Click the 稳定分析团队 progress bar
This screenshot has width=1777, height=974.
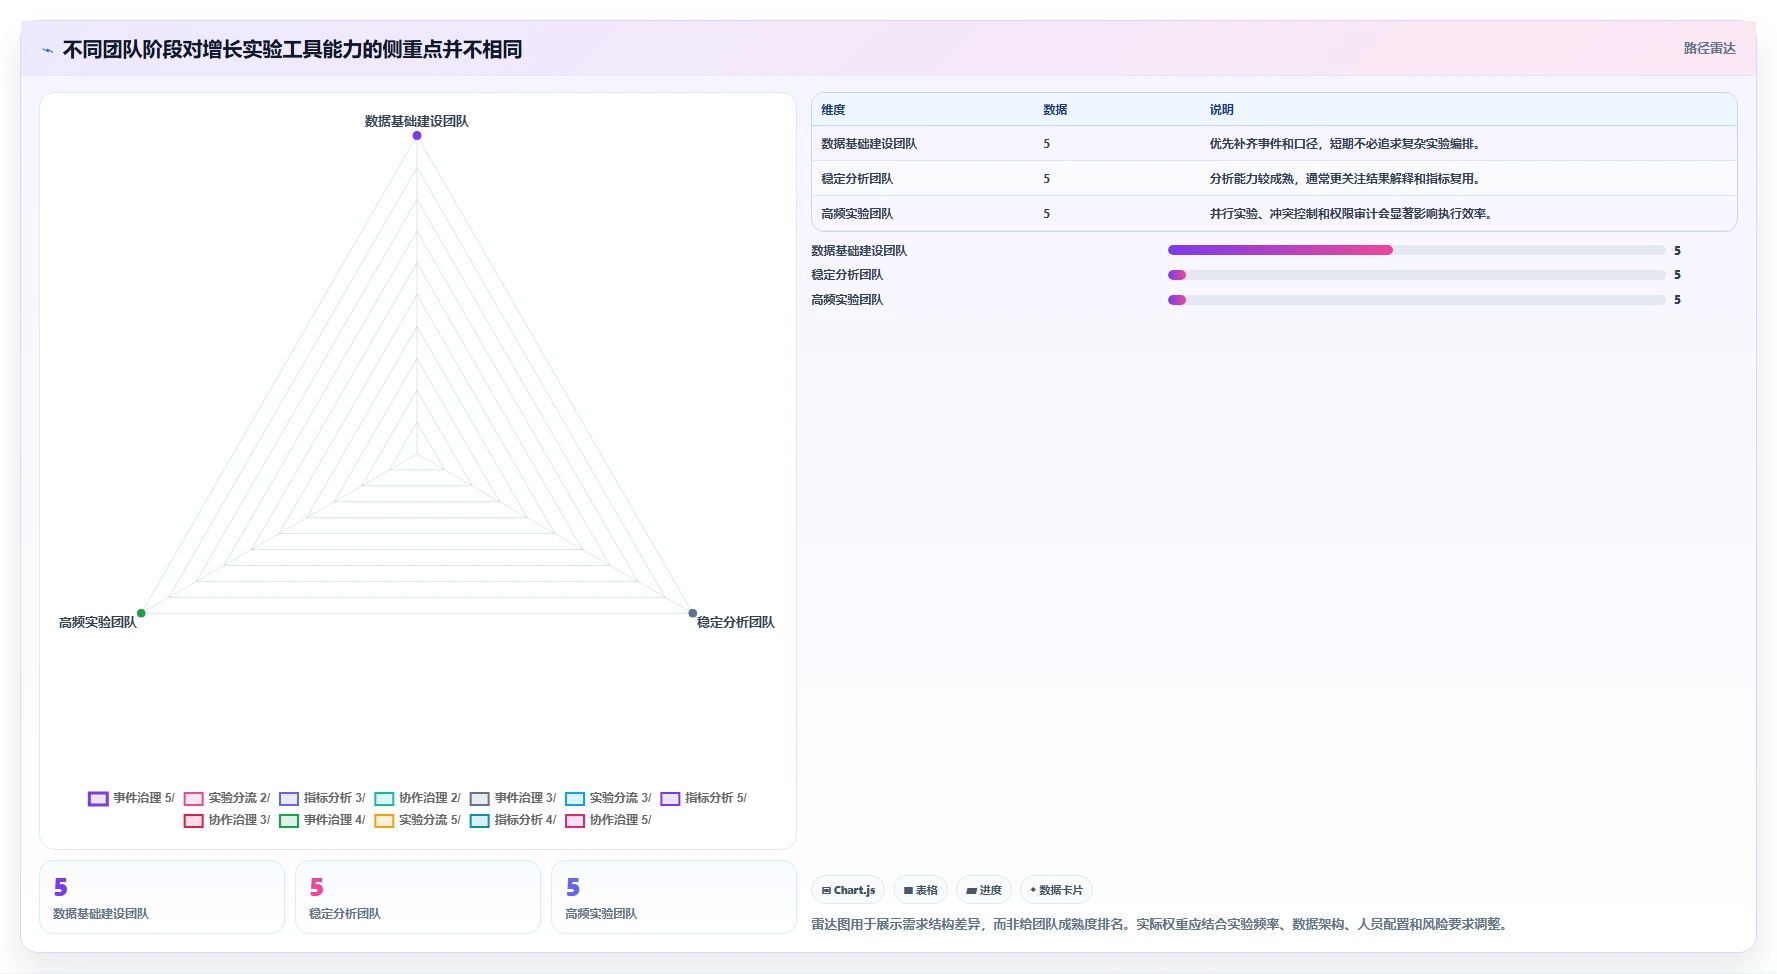pos(1416,275)
